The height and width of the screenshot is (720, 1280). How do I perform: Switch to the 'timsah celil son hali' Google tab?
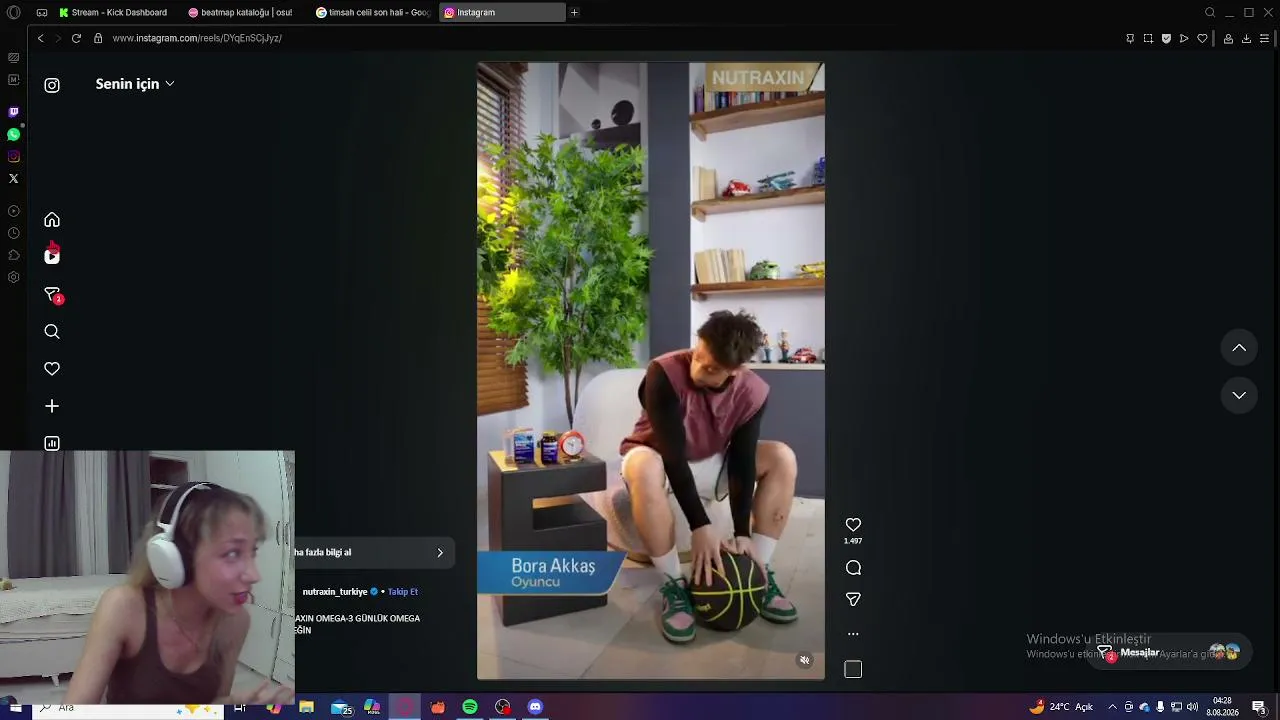pyautogui.click(x=373, y=12)
